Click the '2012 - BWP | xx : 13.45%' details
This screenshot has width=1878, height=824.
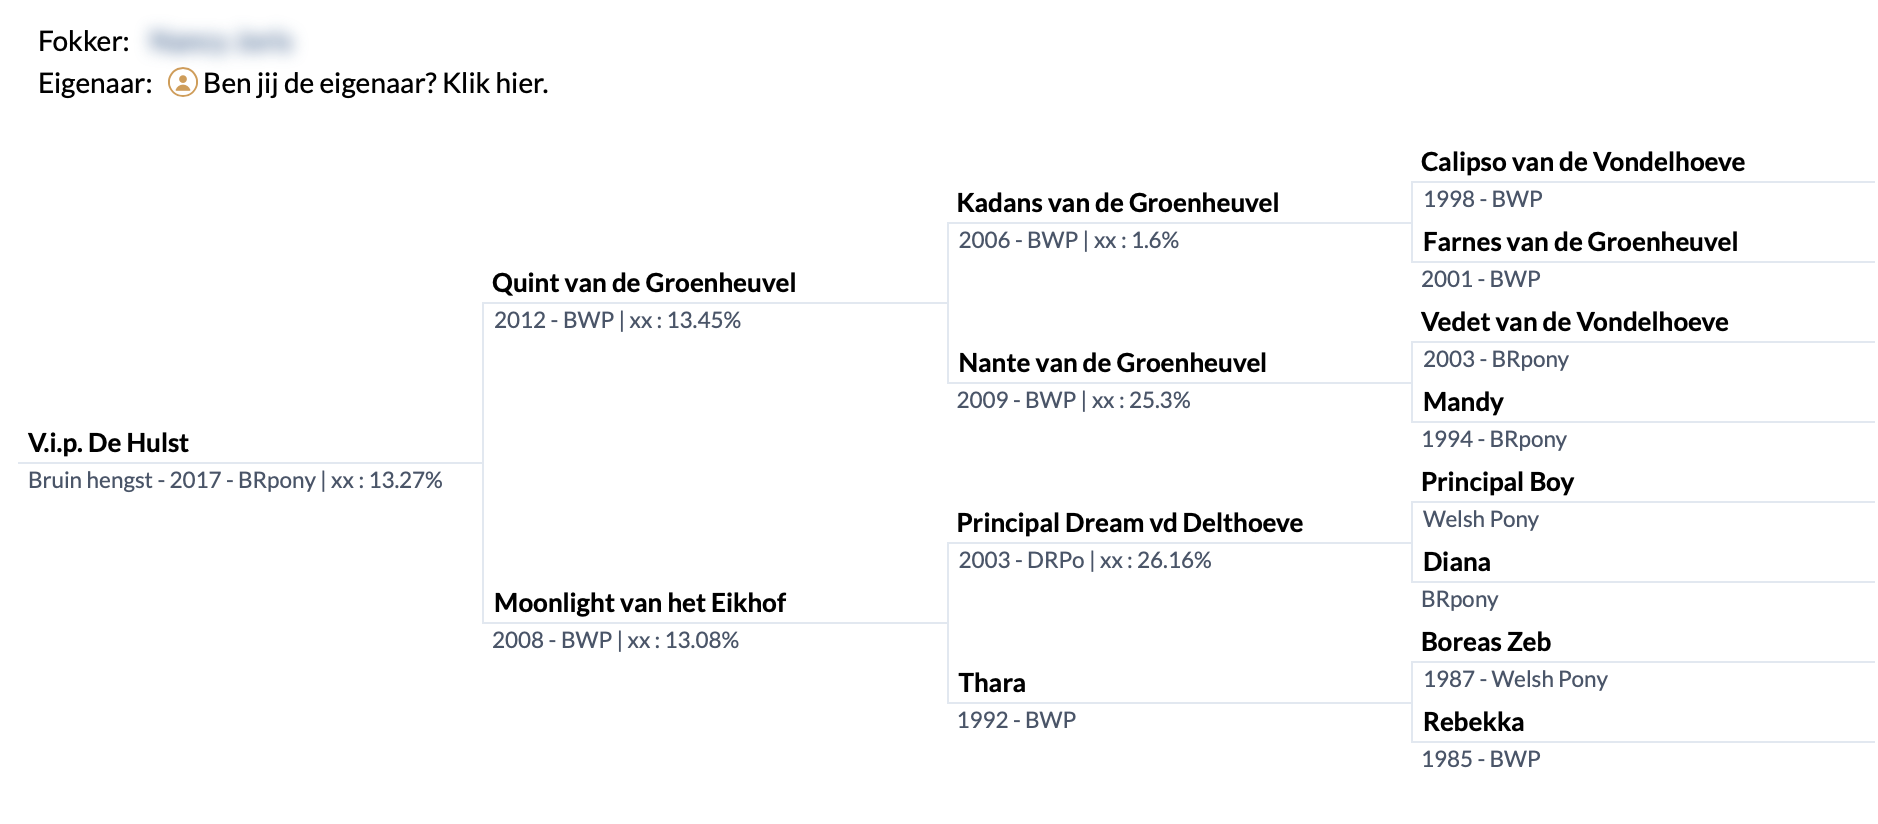[x=617, y=320]
